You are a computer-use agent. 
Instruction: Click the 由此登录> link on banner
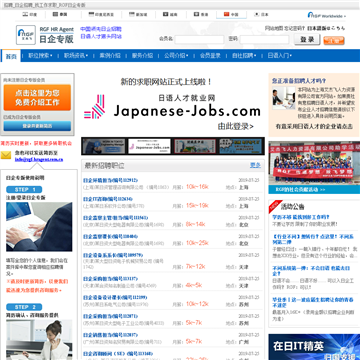tap(235, 127)
